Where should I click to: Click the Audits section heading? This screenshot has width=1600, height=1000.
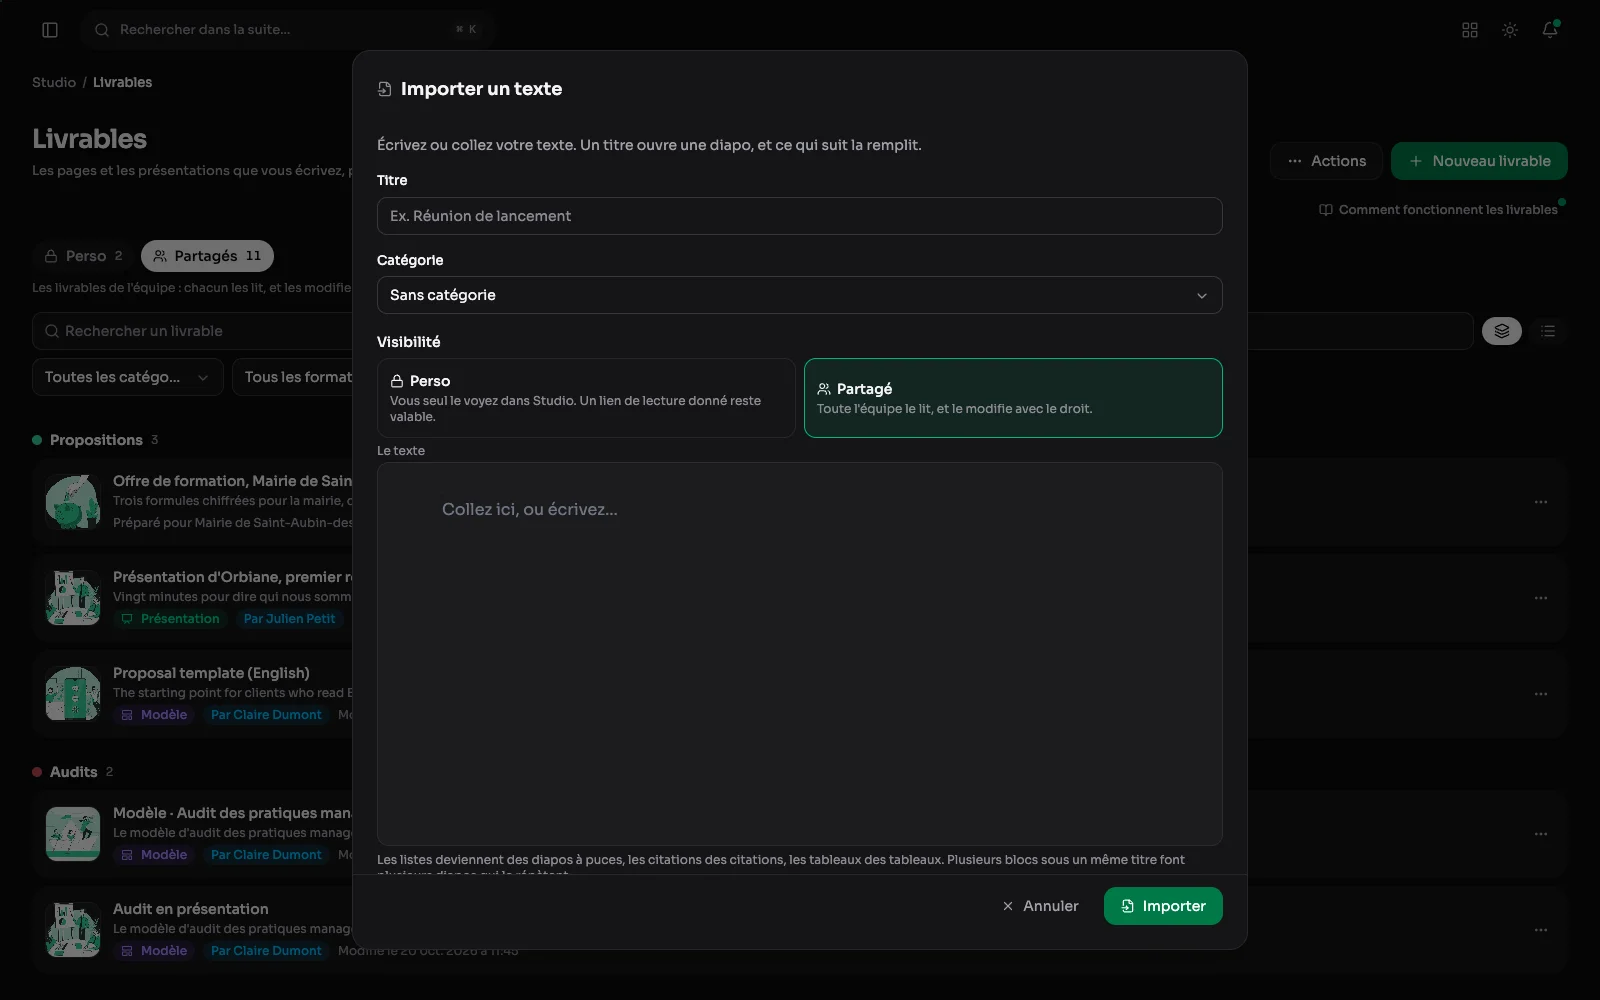point(74,772)
